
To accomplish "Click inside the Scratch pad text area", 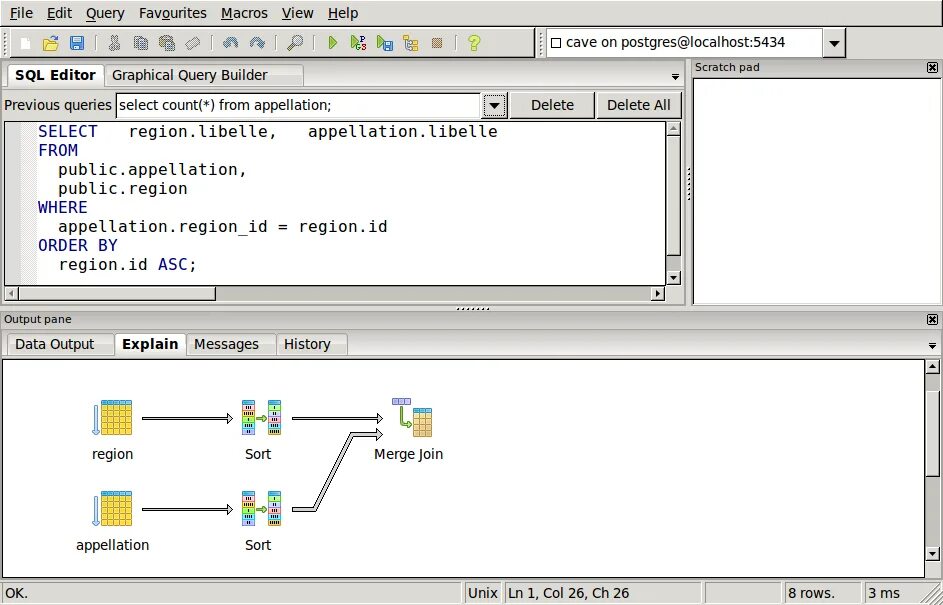I will pos(816,191).
